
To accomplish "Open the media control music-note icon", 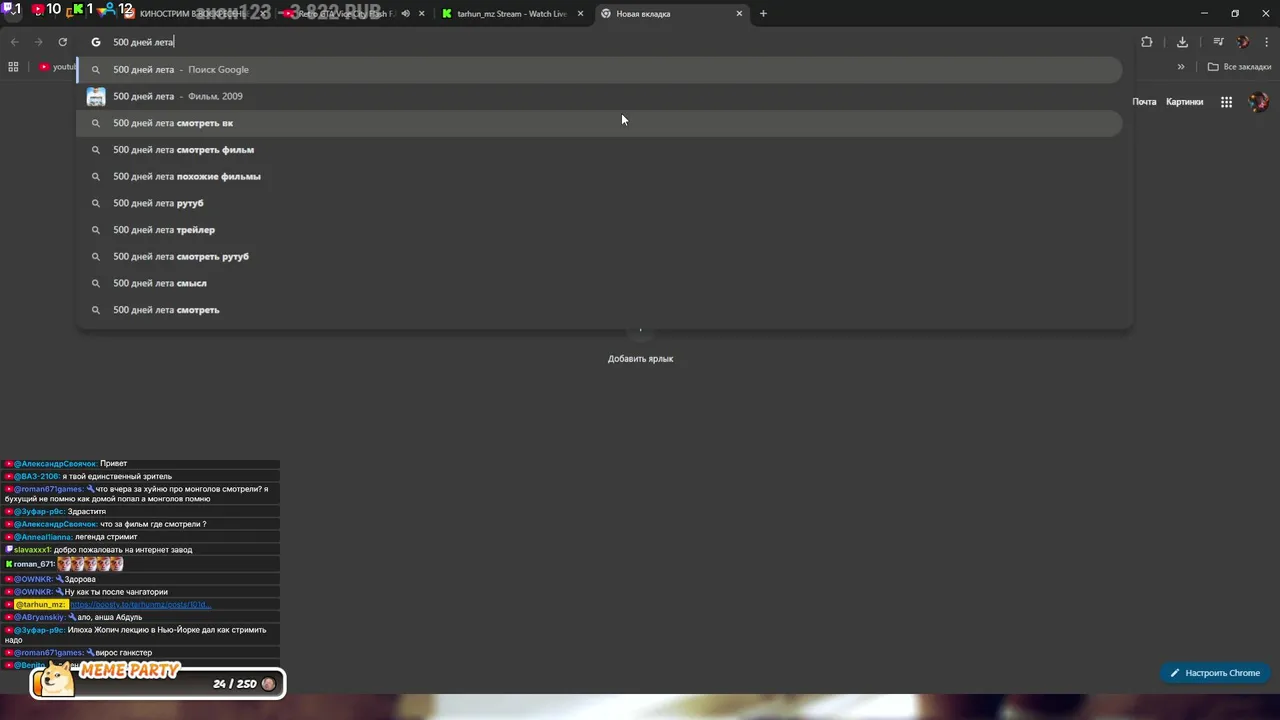I will click(x=1218, y=42).
